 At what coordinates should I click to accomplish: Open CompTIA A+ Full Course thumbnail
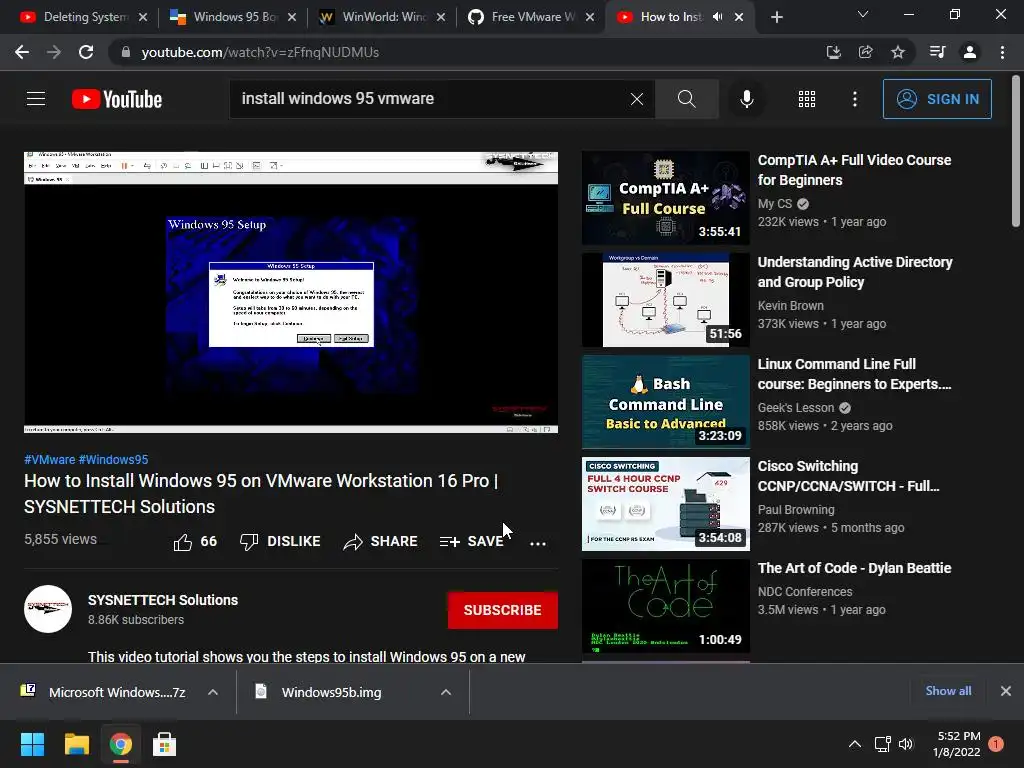click(665, 198)
